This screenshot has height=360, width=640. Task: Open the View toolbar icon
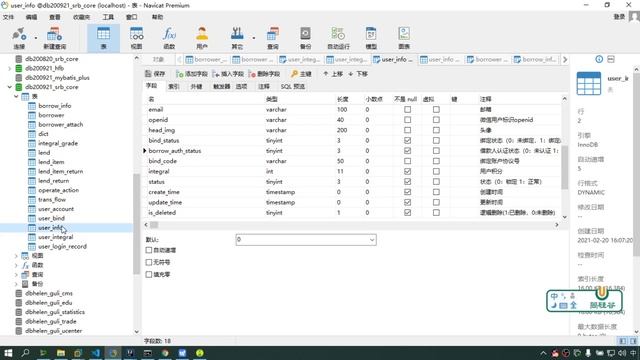coord(136,38)
